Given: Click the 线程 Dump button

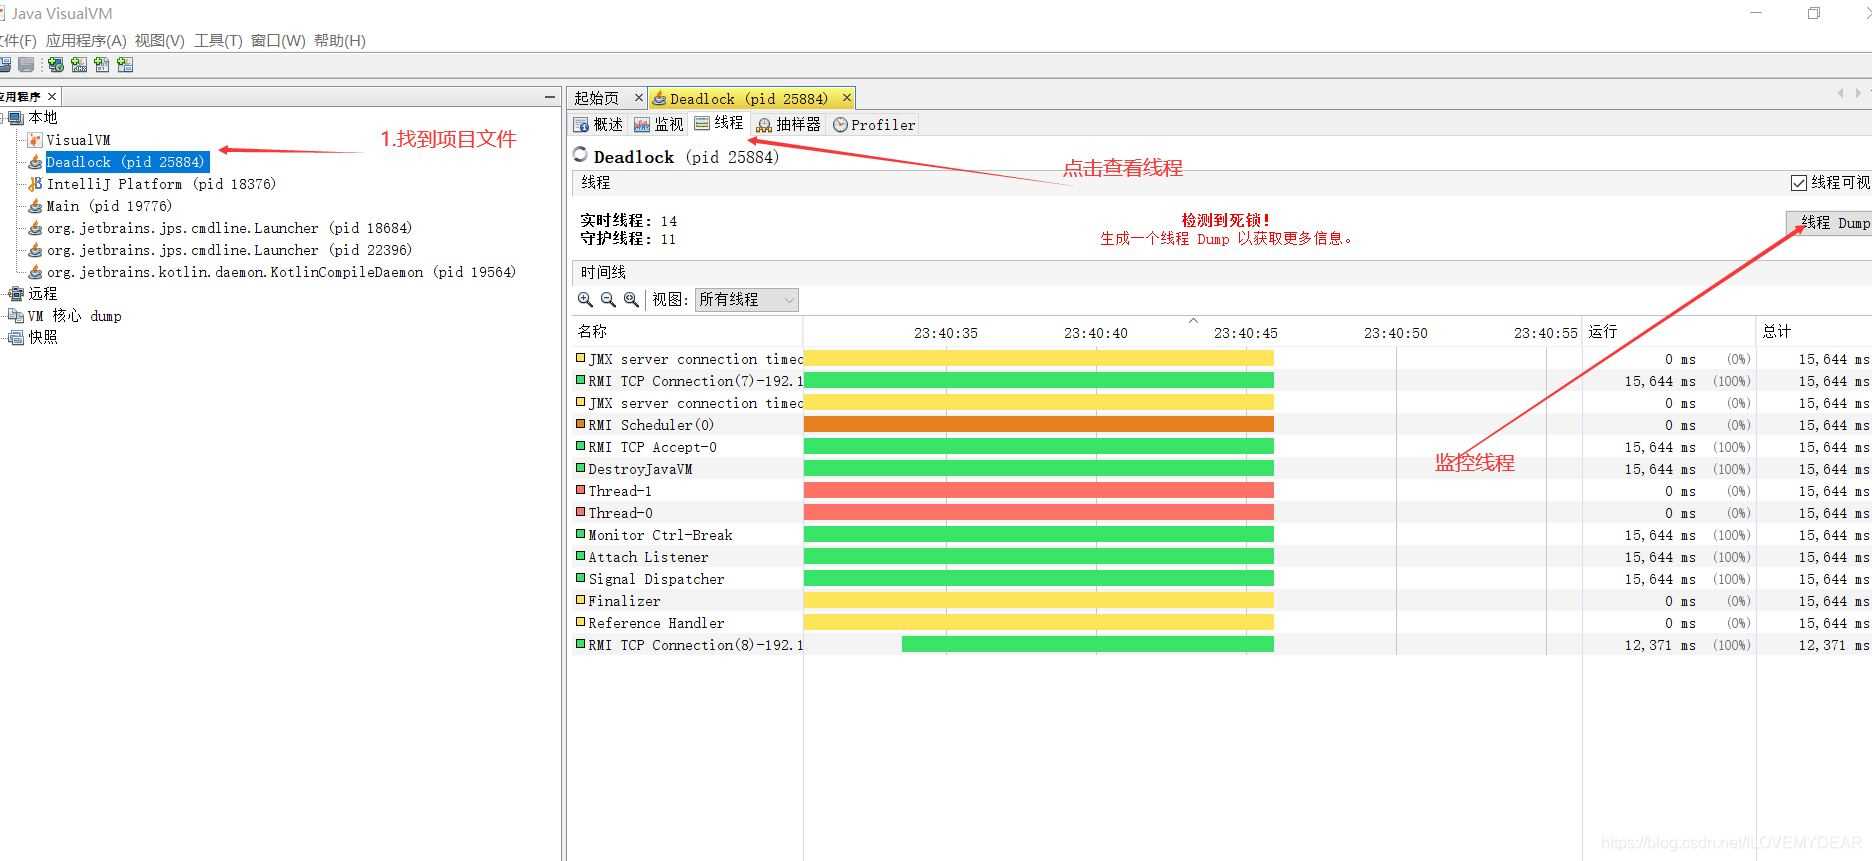Looking at the screenshot, I should 1829,223.
